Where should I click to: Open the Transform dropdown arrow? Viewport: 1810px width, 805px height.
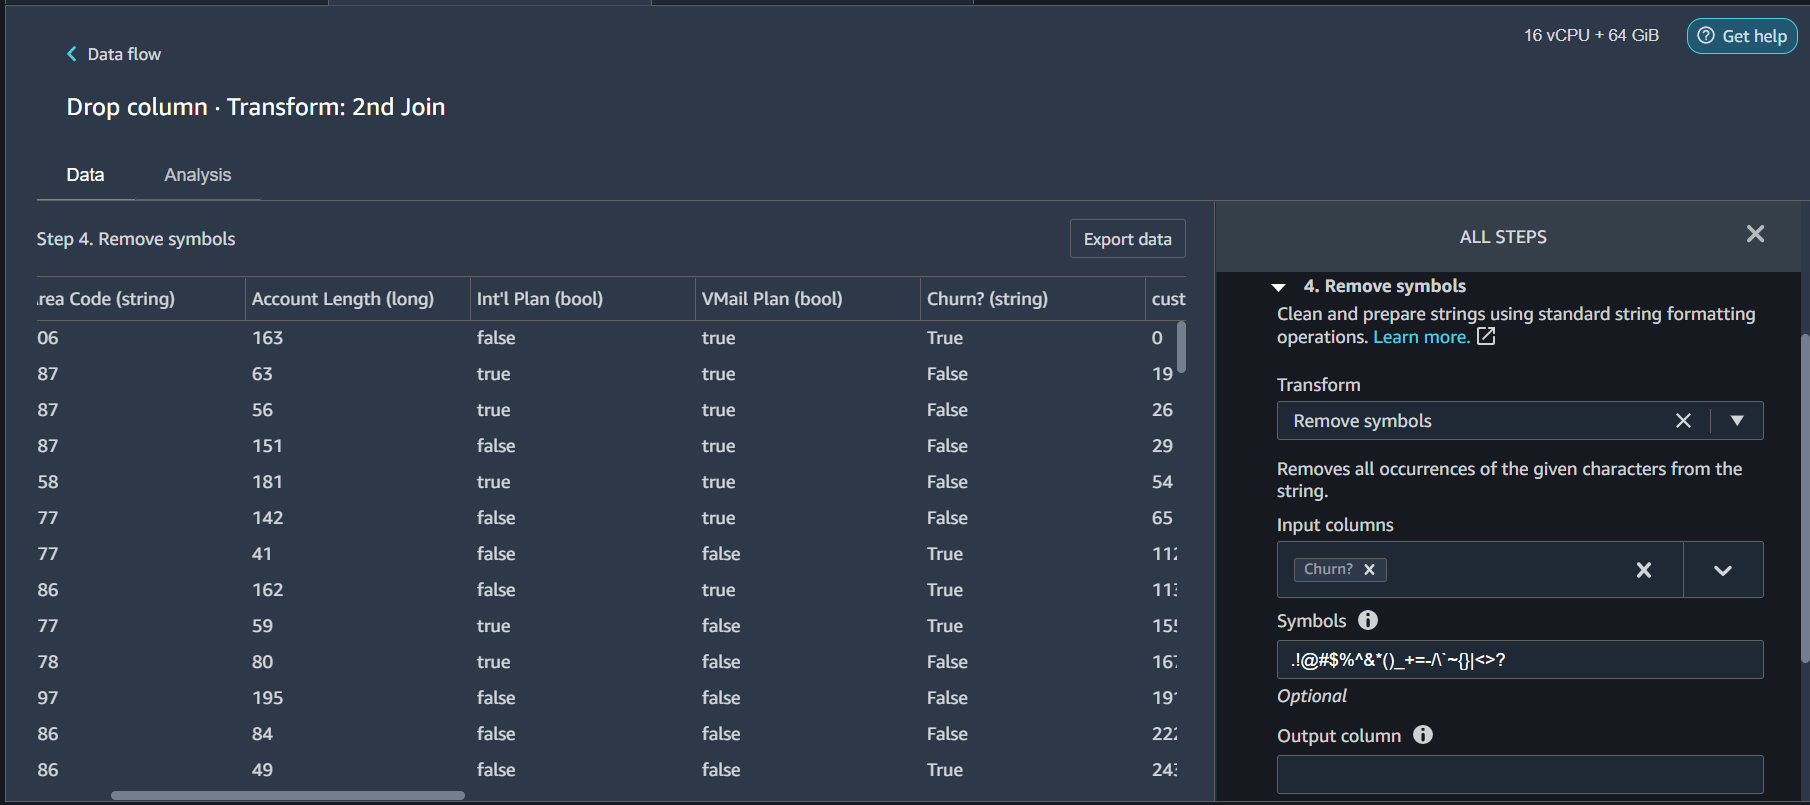(1737, 421)
